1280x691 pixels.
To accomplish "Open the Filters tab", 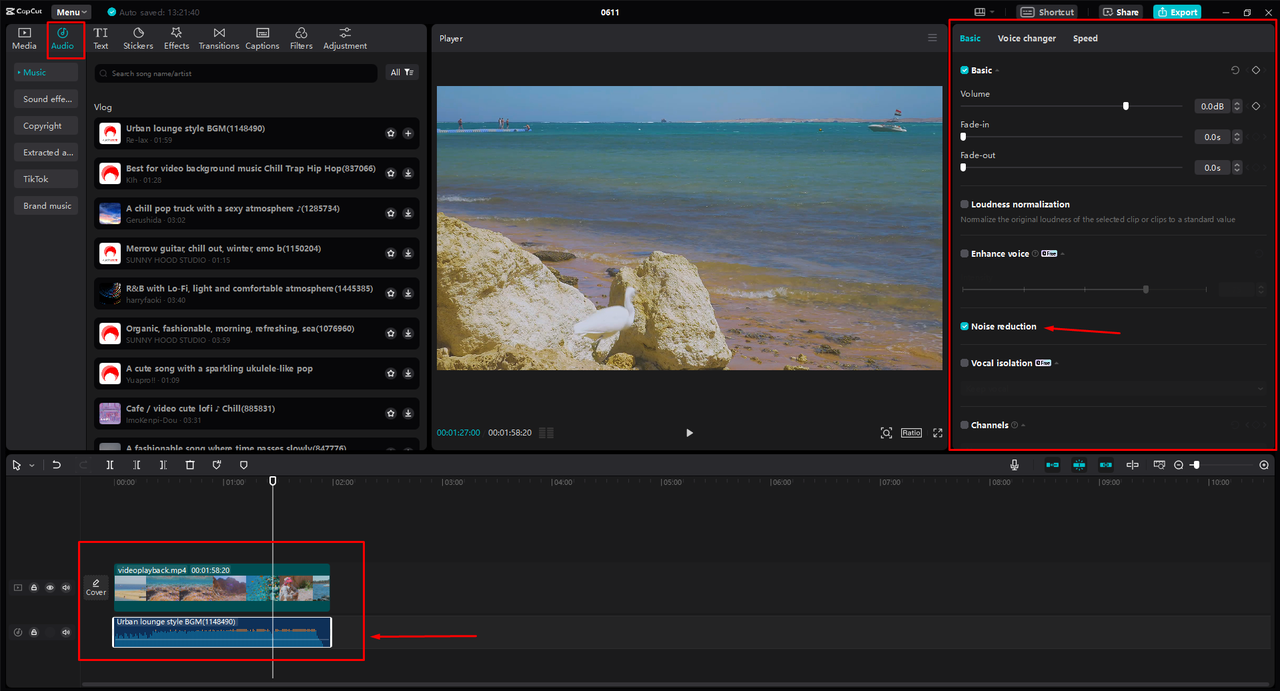I will coord(301,39).
